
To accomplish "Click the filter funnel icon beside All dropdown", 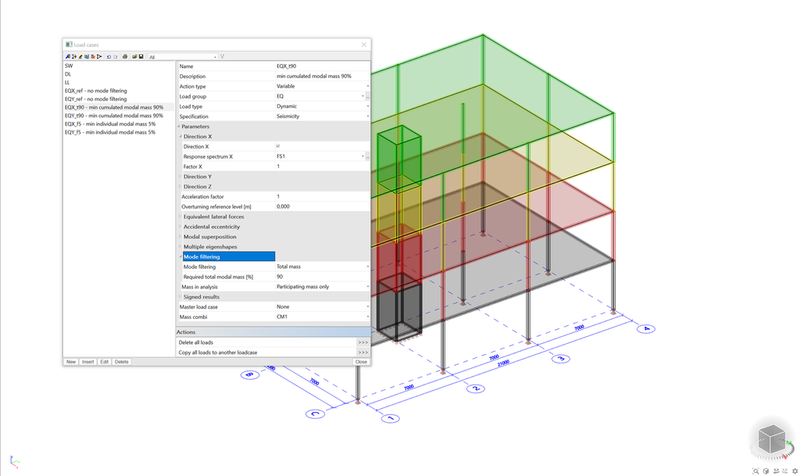I will click(222, 57).
